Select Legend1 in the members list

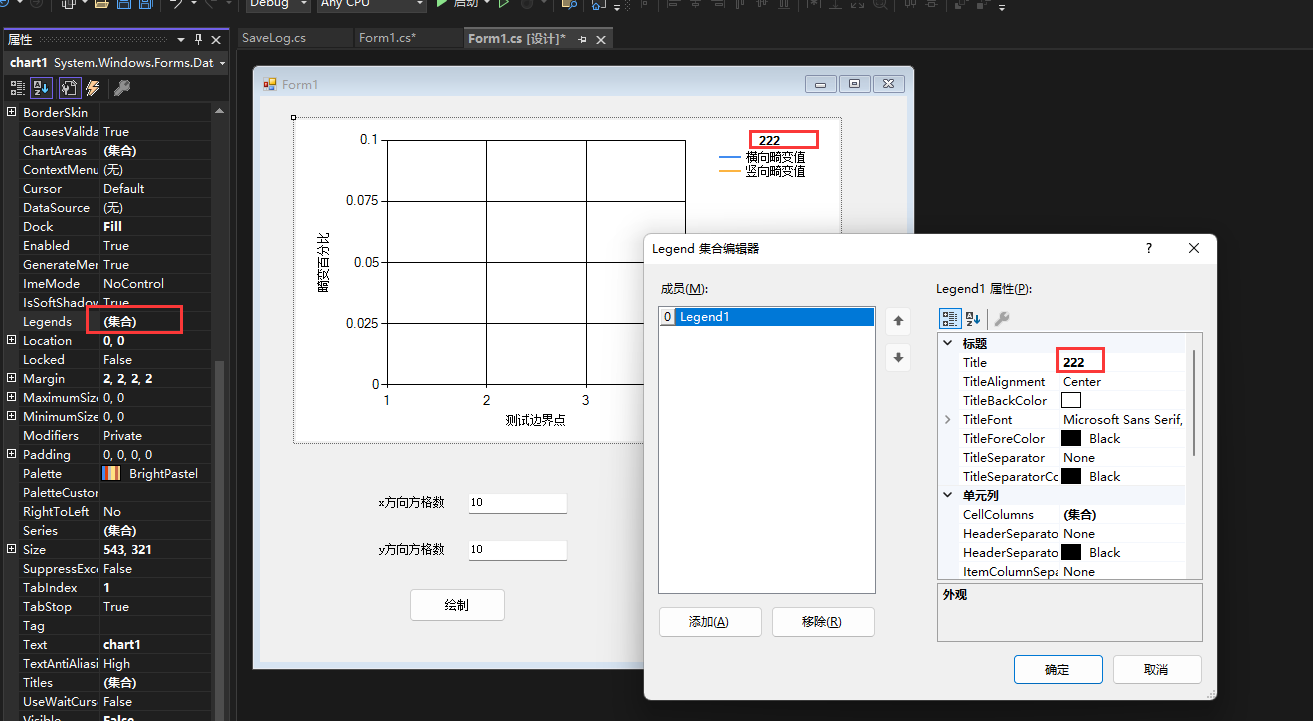pos(767,317)
